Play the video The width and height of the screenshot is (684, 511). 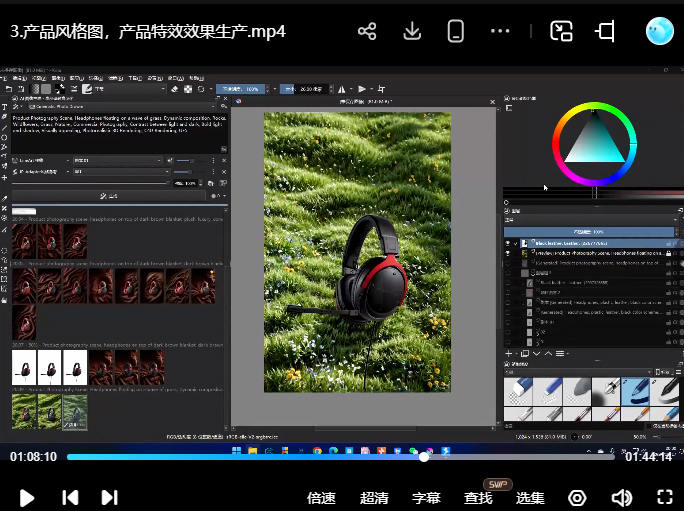click(x=27, y=497)
